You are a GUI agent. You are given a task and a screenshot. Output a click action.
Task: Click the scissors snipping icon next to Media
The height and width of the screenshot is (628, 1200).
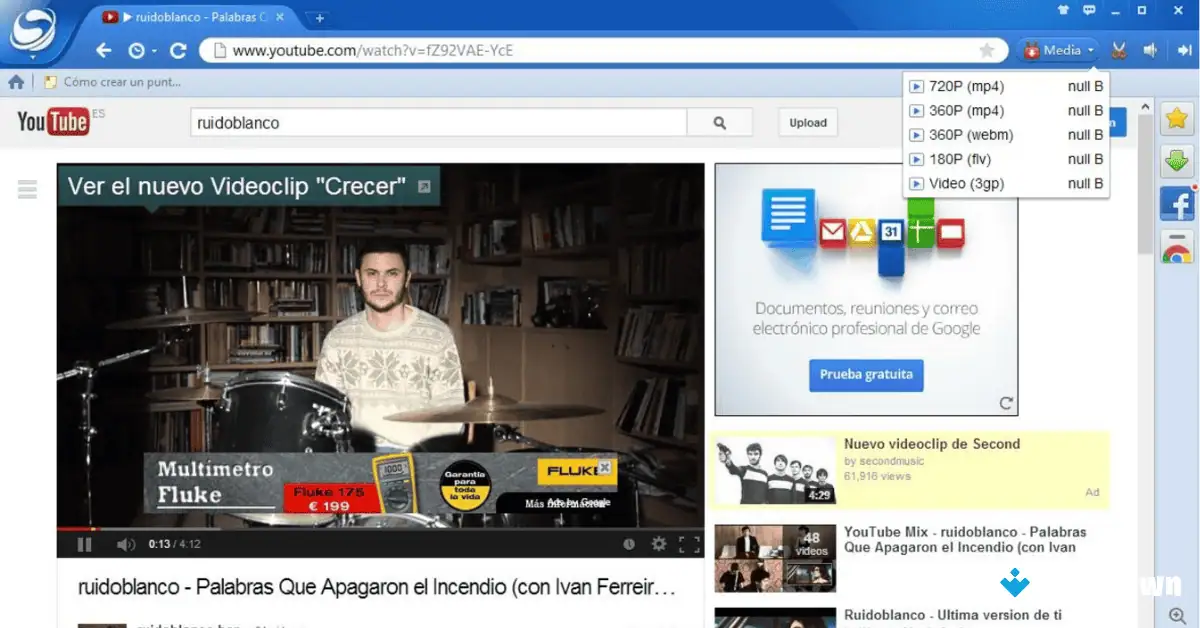[1120, 48]
